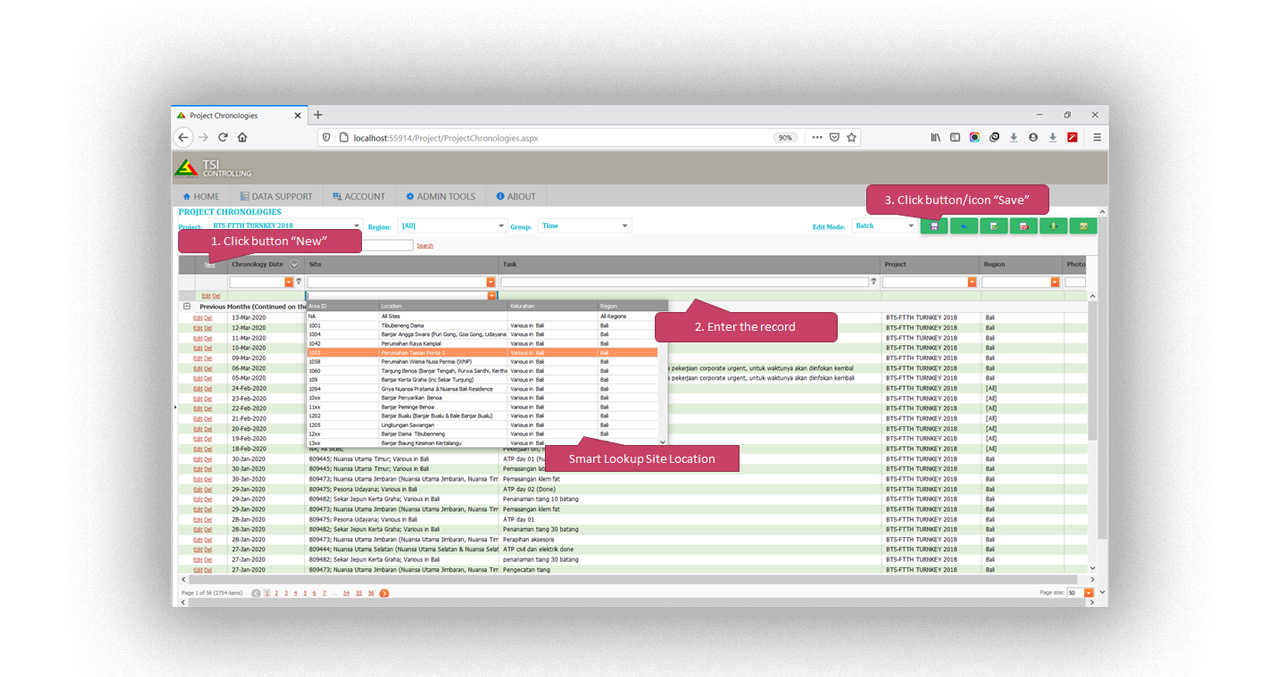1280x677 pixels.
Task: Open the About menu item
Action: pos(517,196)
